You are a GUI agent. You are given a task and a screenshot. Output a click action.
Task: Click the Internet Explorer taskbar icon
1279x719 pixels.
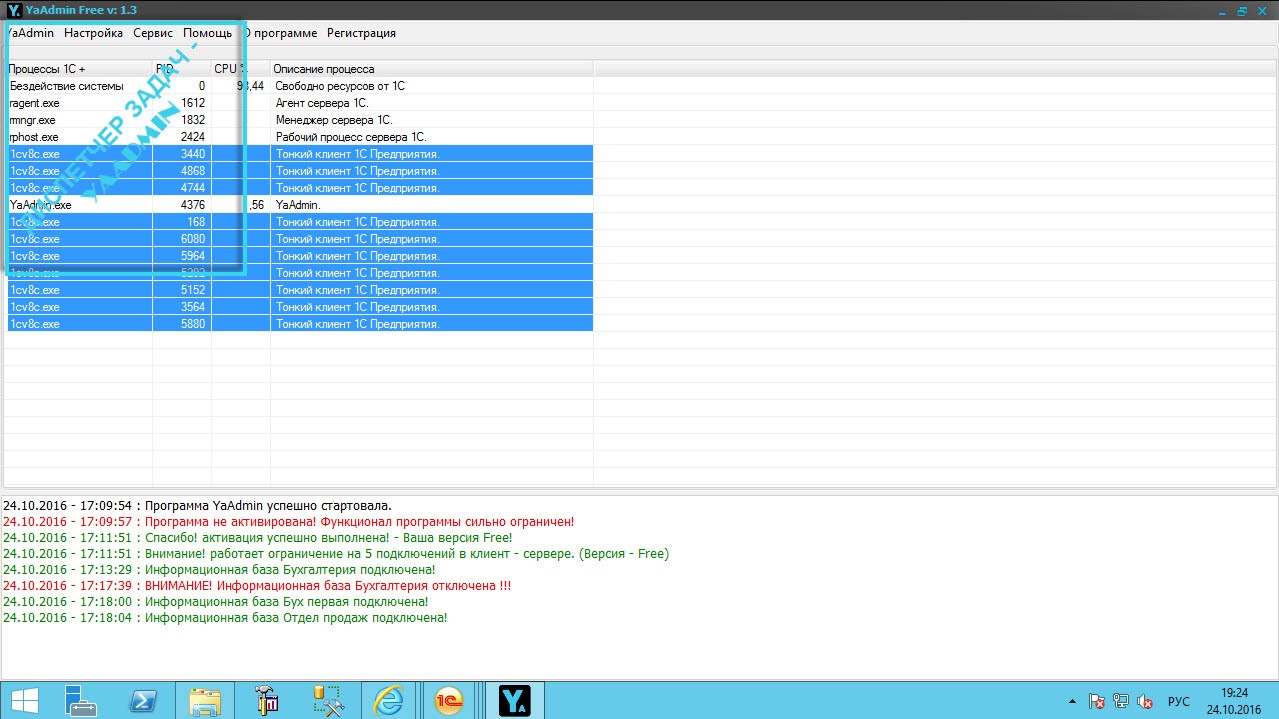[x=387, y=700]
